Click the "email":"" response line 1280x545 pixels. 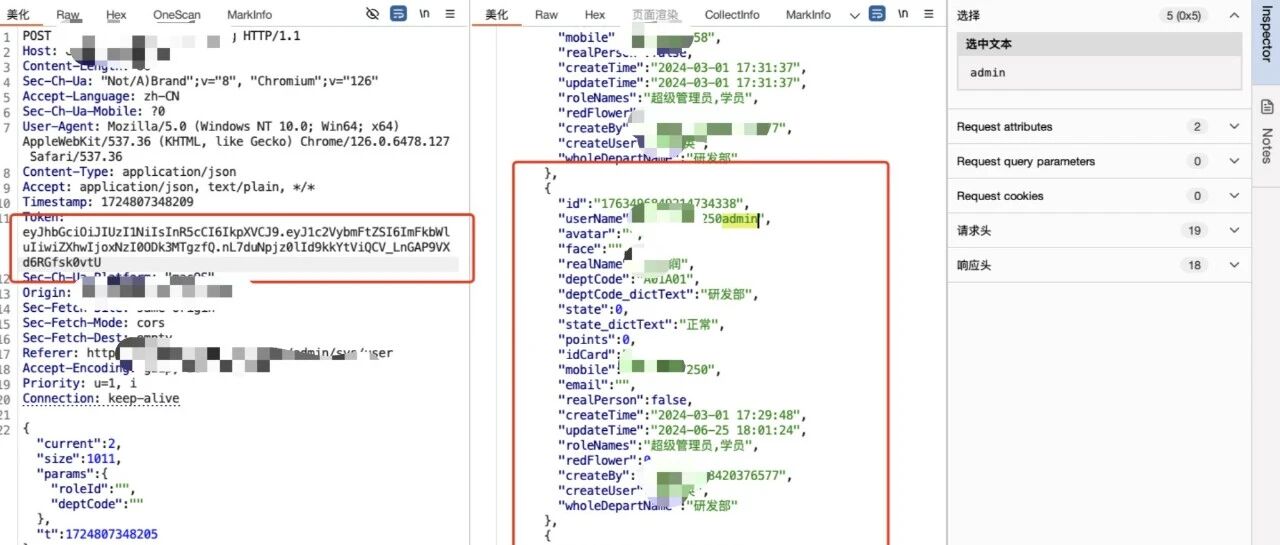[597, 384]
